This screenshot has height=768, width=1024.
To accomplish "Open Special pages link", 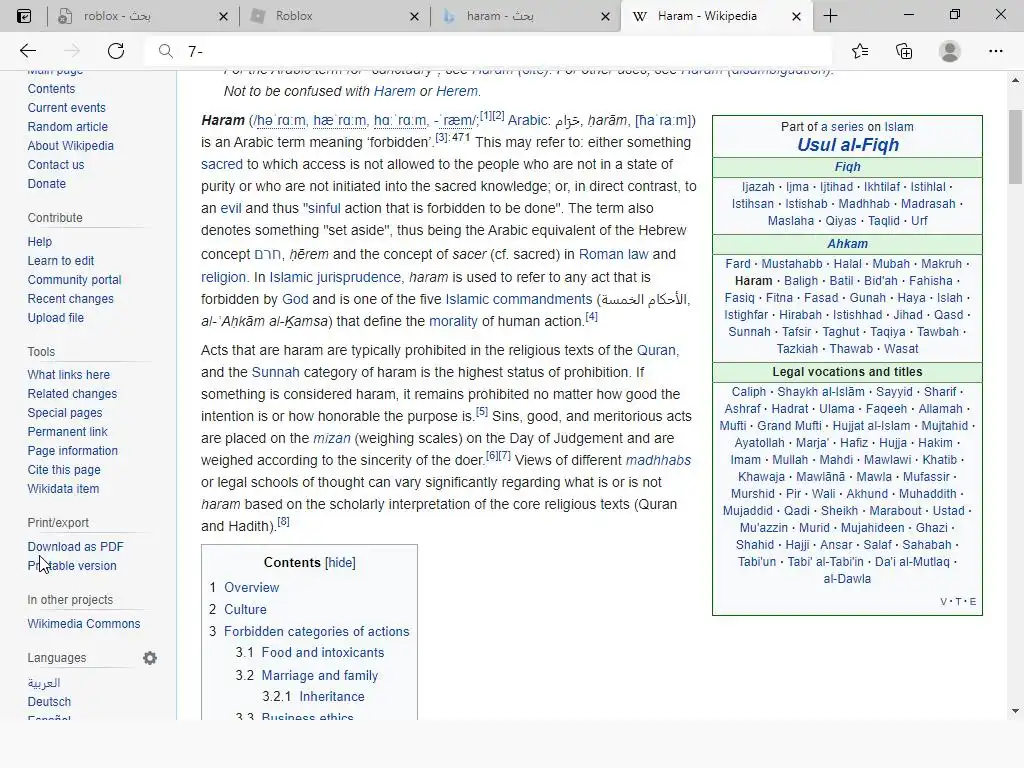I will click(65, 413).
